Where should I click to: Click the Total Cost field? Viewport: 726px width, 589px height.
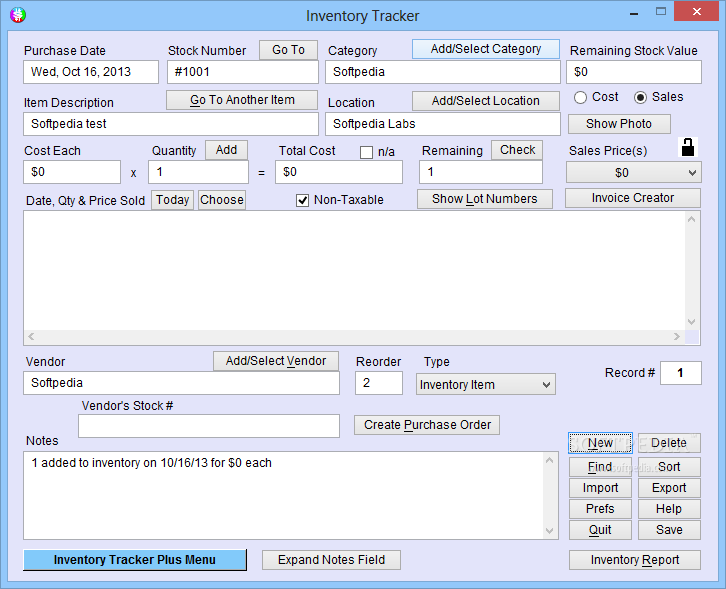[x=339, y=172]
